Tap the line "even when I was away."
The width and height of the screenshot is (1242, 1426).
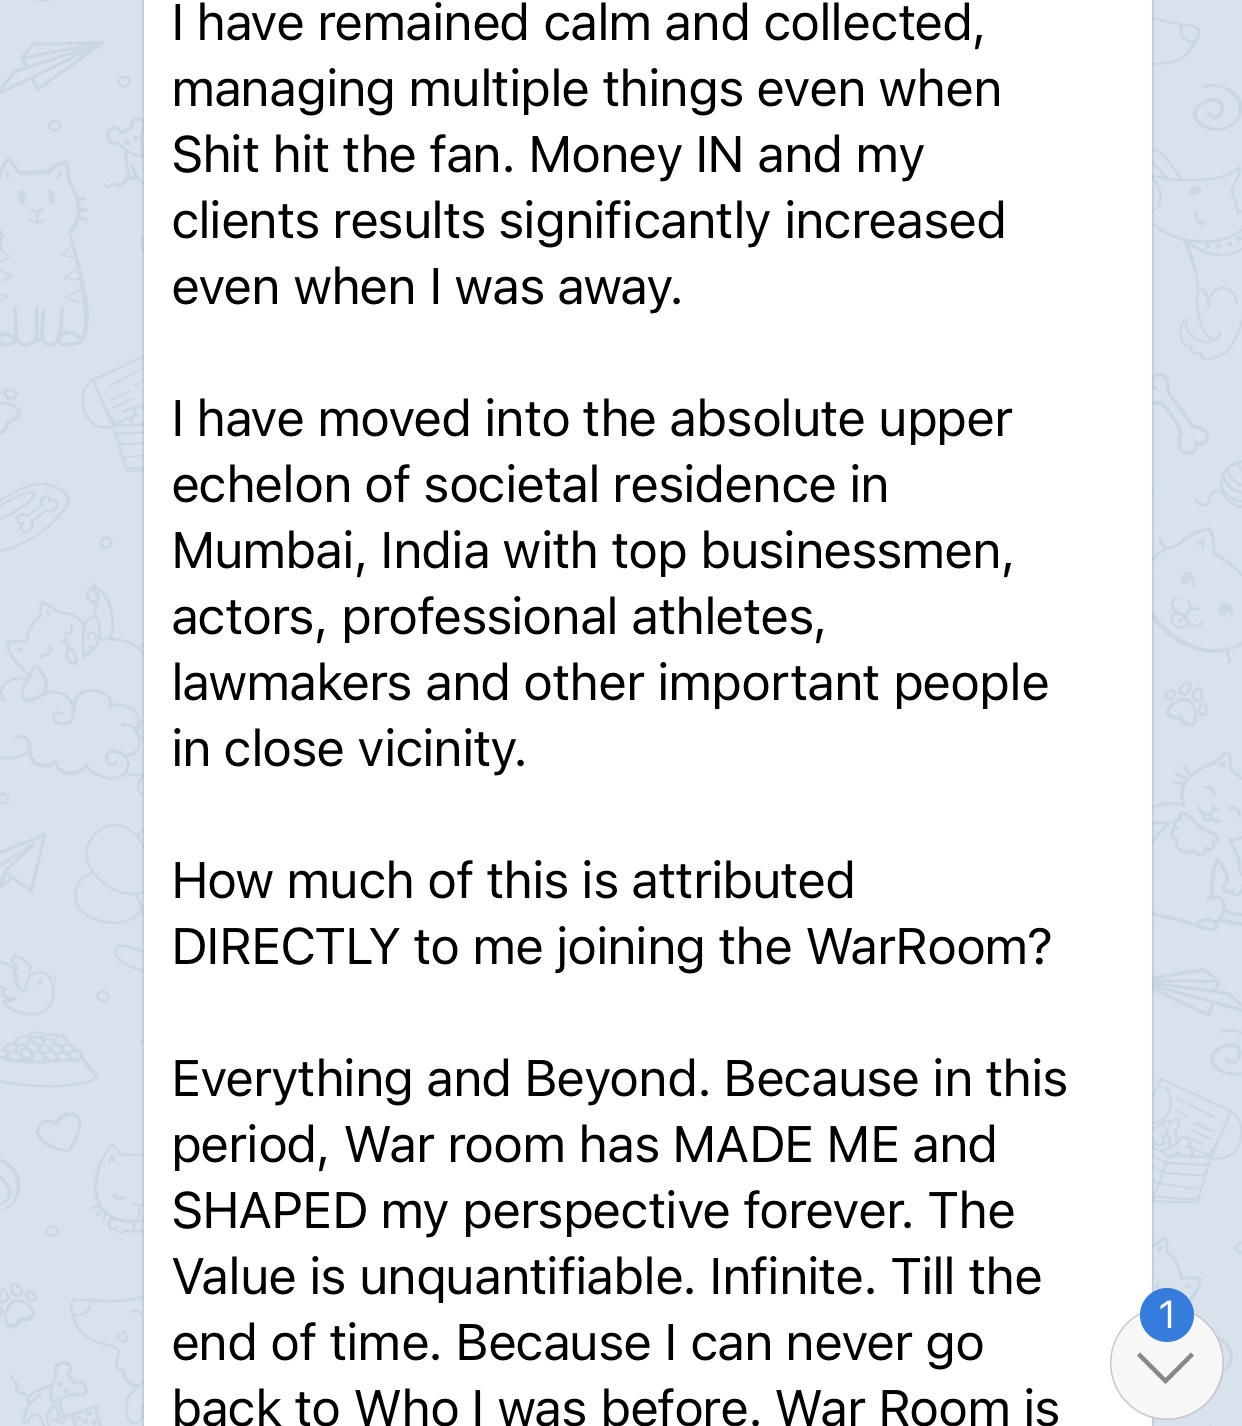coord(427,287)
